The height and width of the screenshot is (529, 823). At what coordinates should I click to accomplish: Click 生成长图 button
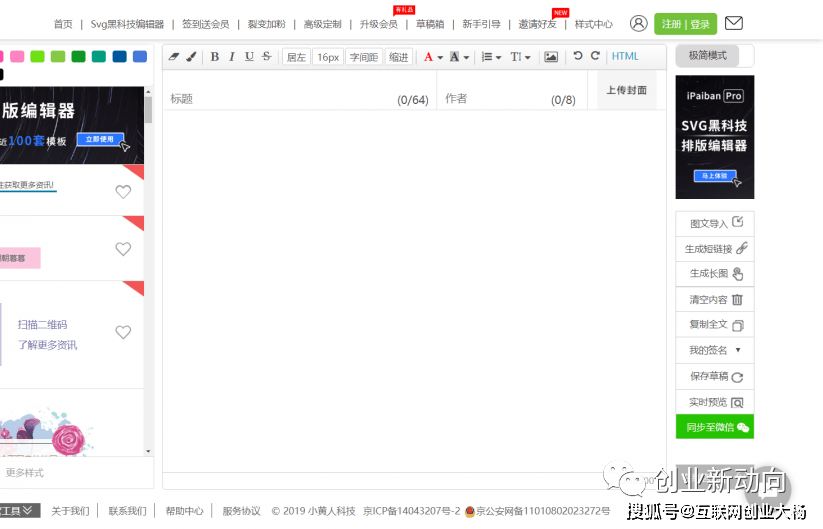715,274
